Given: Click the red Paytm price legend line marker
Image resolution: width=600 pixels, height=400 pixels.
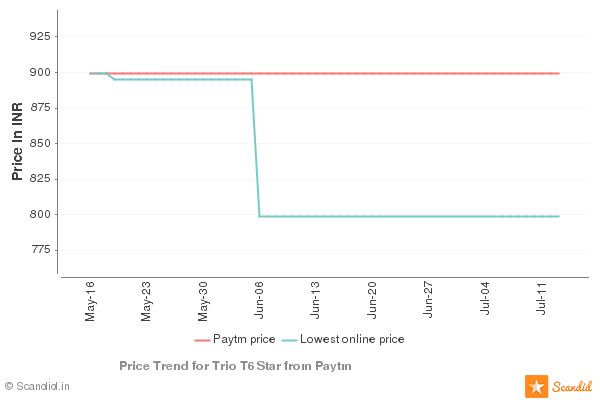Looking at the screenshot, I should coord(201,340).
